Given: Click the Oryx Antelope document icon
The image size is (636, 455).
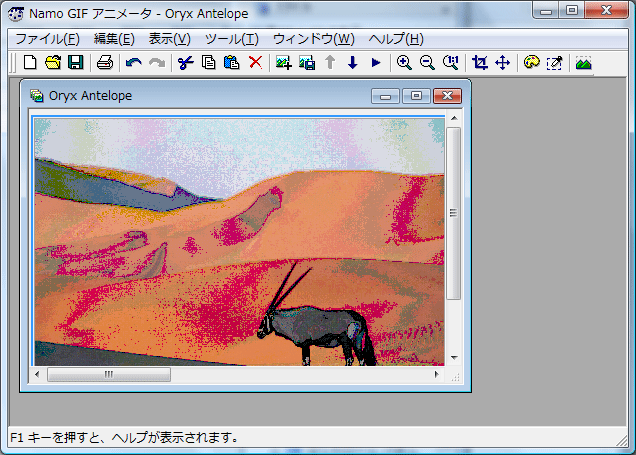Looking at the screenshot, I should [x=37, y=96].
